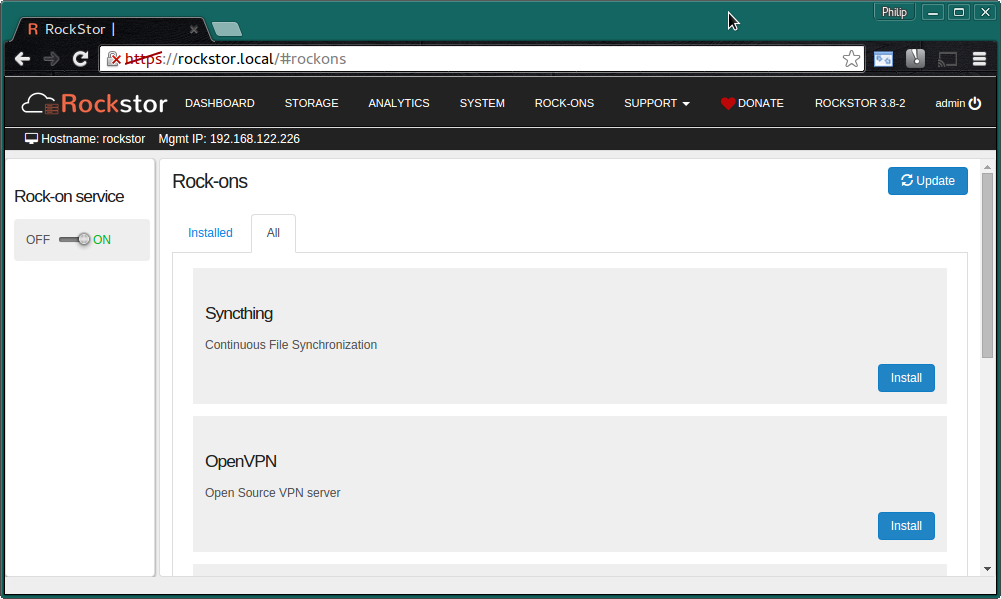Open the Chrome hamburger menu
Viewport: 1001px width, 599px height.
tap(979, 59)
